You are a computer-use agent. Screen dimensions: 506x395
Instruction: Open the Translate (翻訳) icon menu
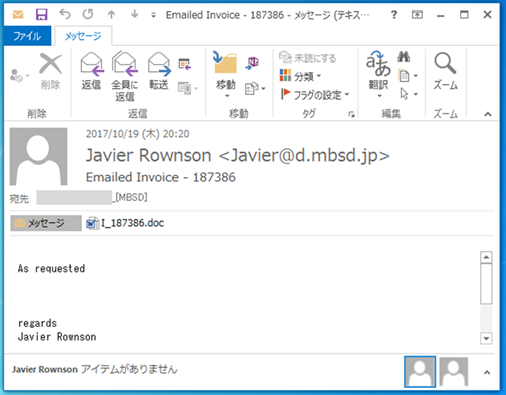(x=378, y=73)
